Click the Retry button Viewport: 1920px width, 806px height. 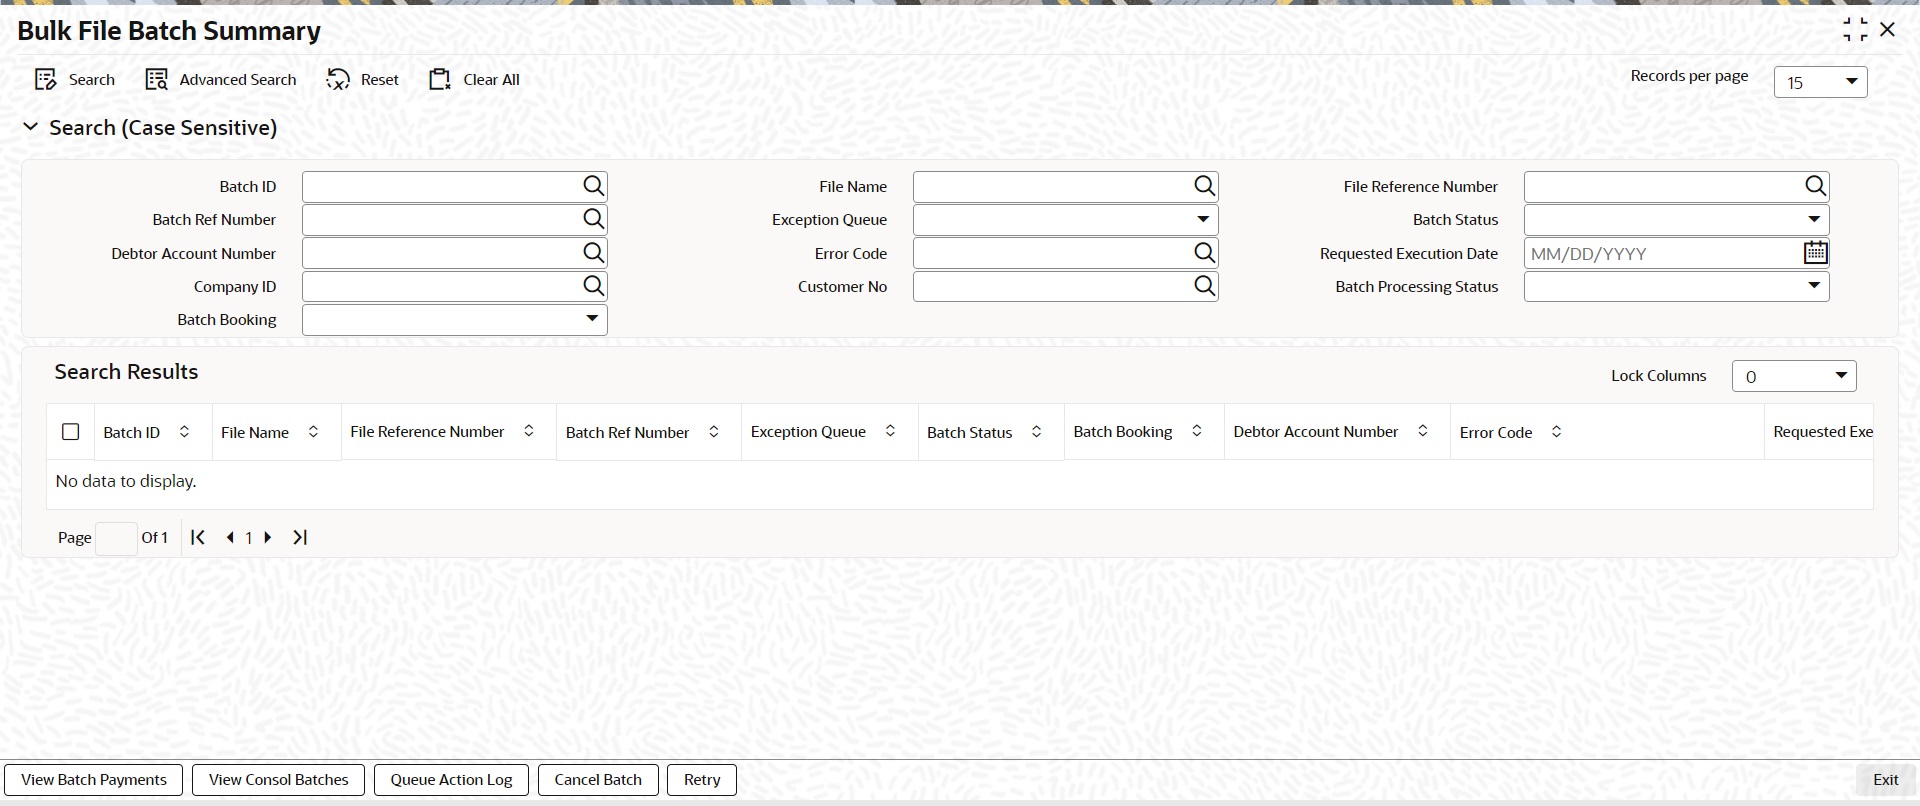pos(702,780)
